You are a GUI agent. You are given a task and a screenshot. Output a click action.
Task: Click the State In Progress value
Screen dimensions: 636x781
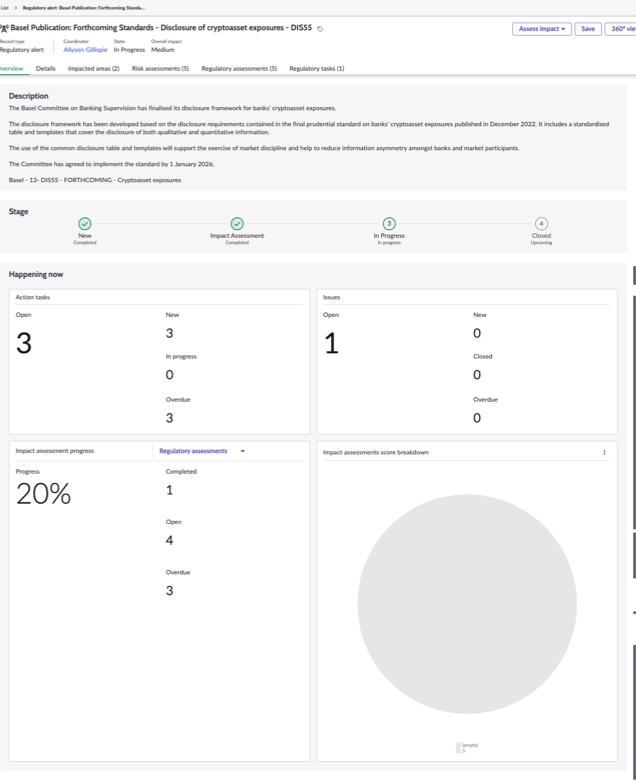[129, 50]
